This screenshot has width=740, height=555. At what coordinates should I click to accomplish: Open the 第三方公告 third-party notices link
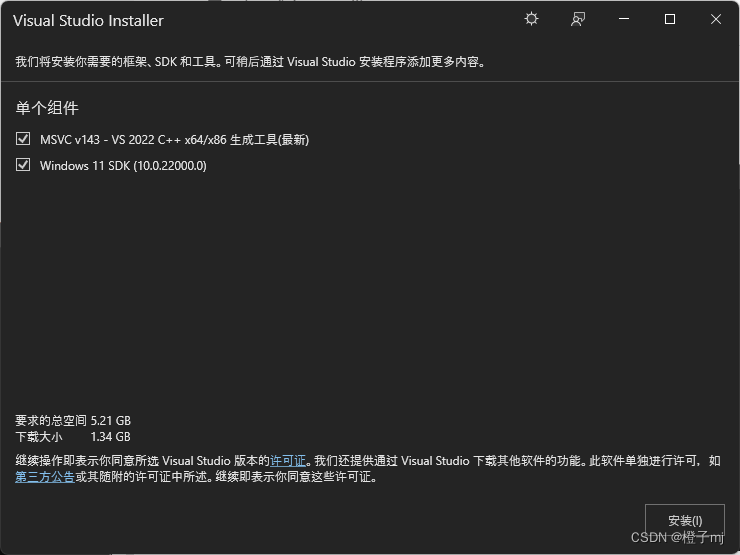coord(45,477)
